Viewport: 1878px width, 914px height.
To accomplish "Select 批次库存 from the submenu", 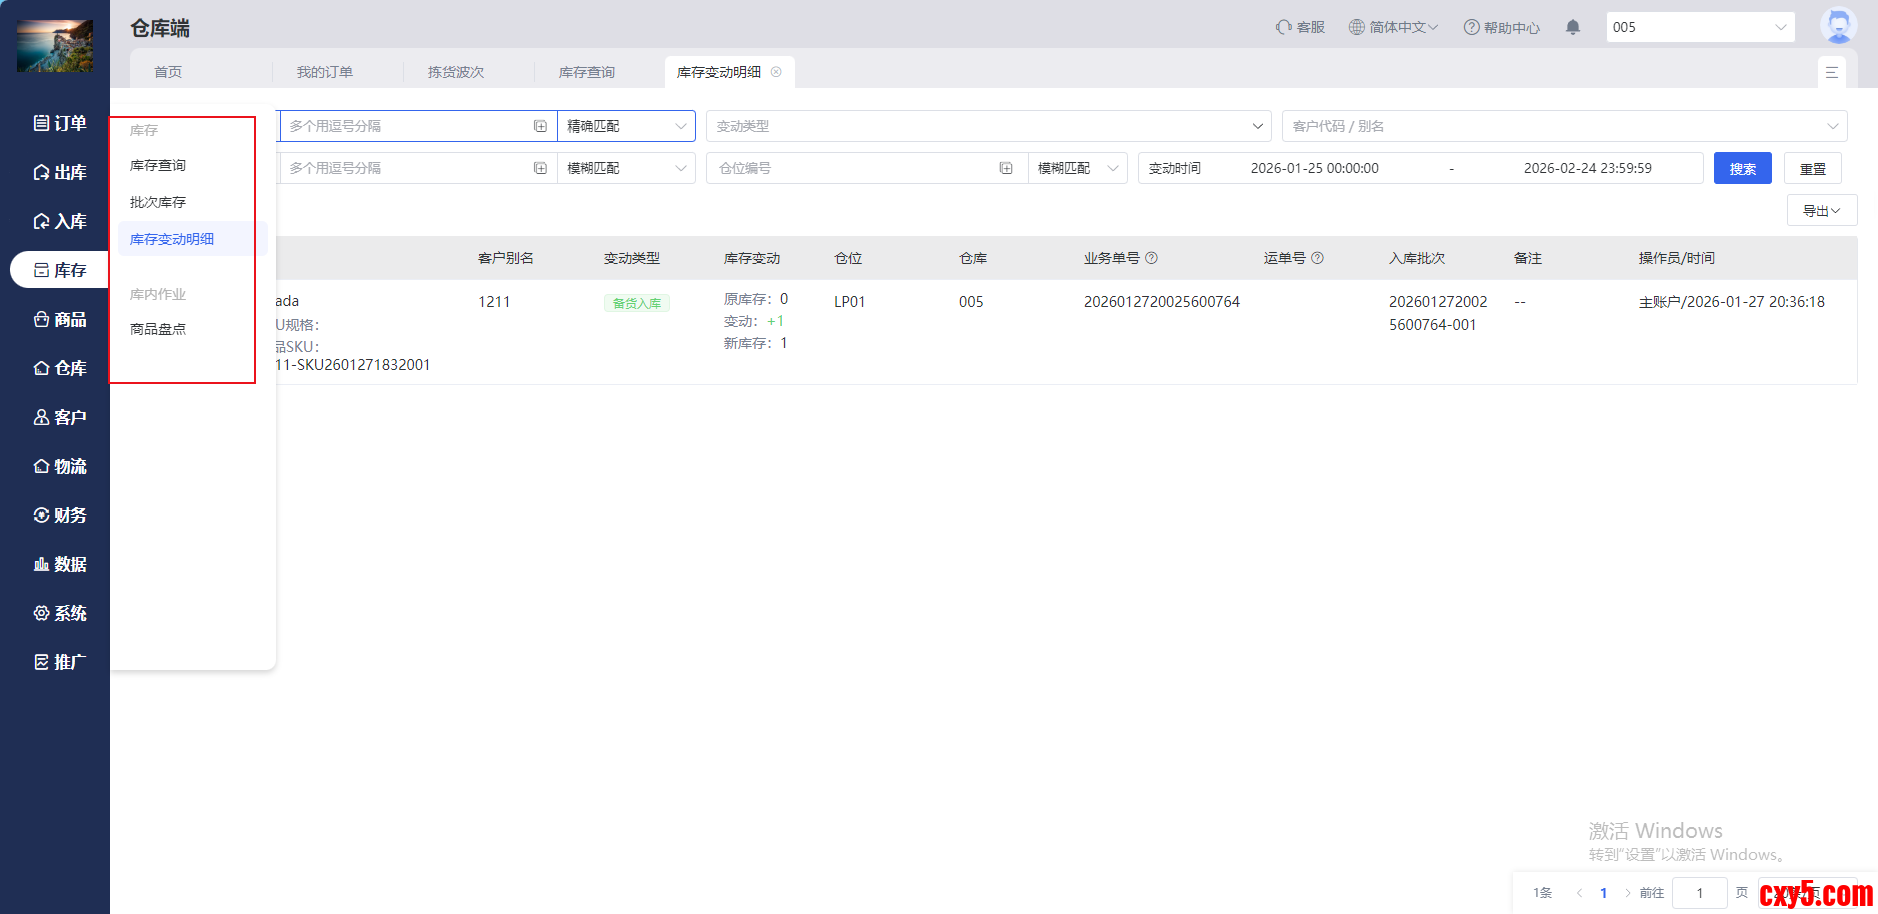I will (158, 202).
